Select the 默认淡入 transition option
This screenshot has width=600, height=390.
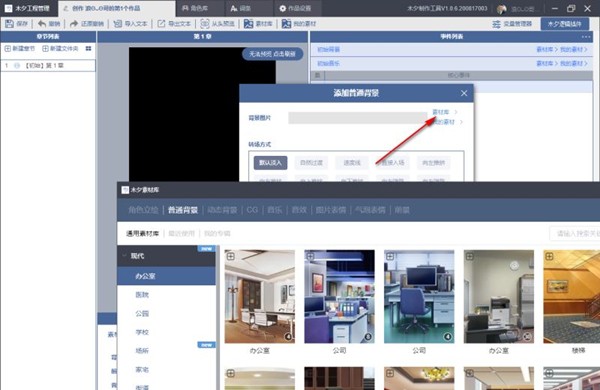click(270, 163)
